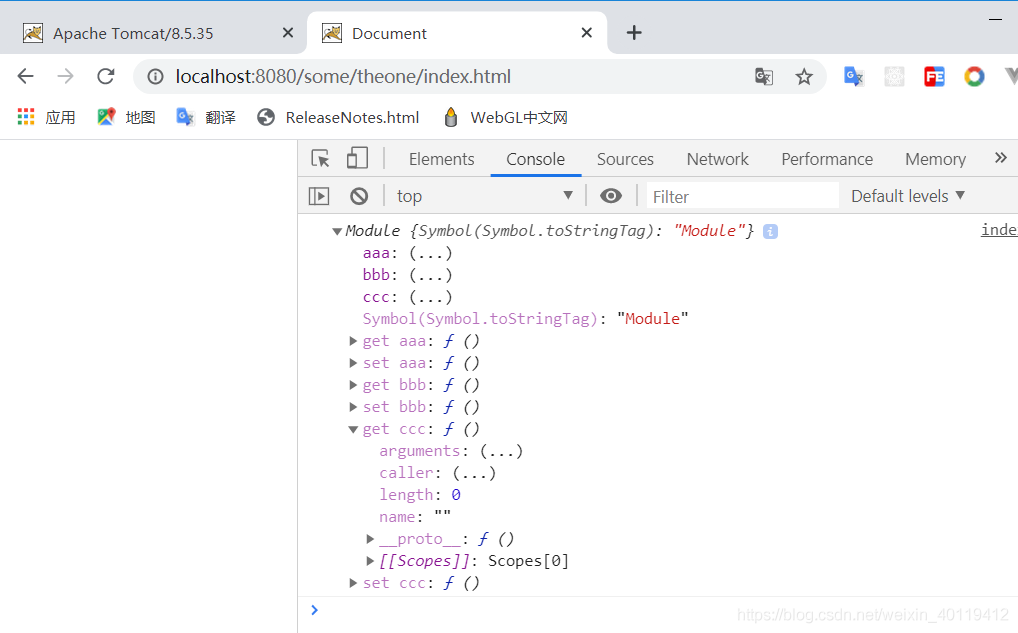Image resolution: width=1018 pixels, height=633 pixels.
Task: Minimize the browser window
Action: [995, 19]
